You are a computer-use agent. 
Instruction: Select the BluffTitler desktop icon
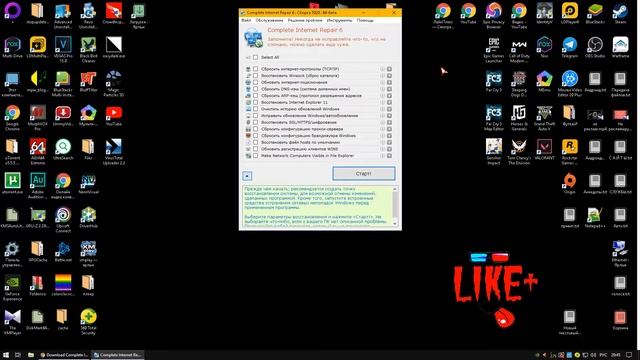88,82
